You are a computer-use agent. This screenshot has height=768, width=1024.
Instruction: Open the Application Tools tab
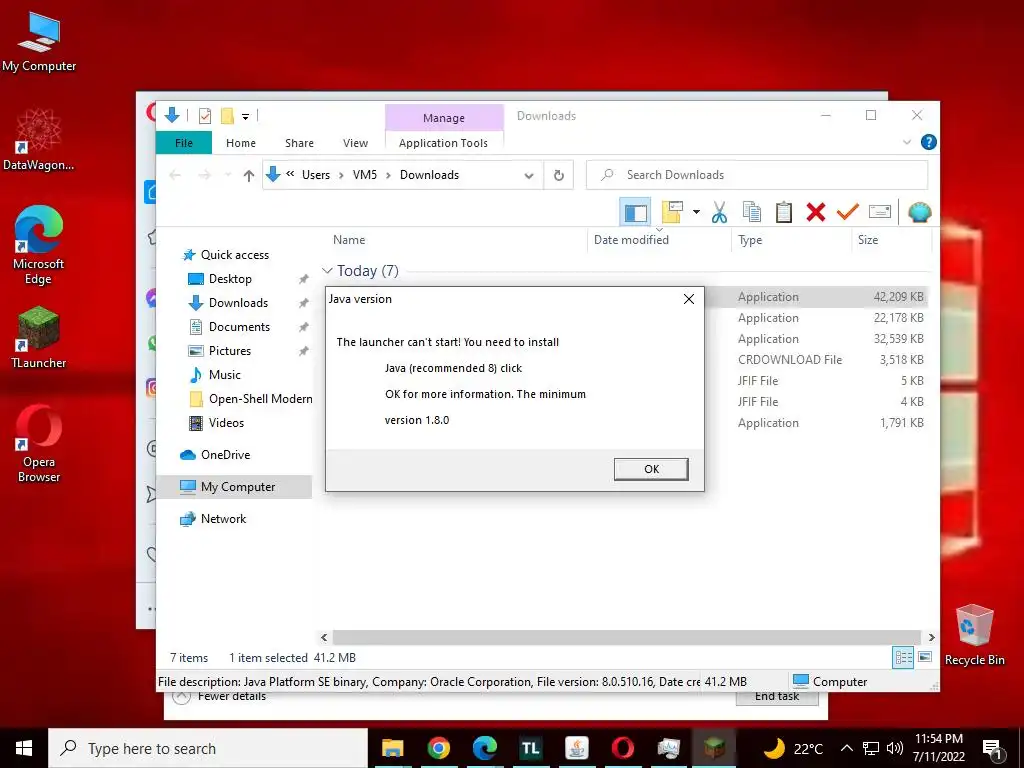click(443, 143)
